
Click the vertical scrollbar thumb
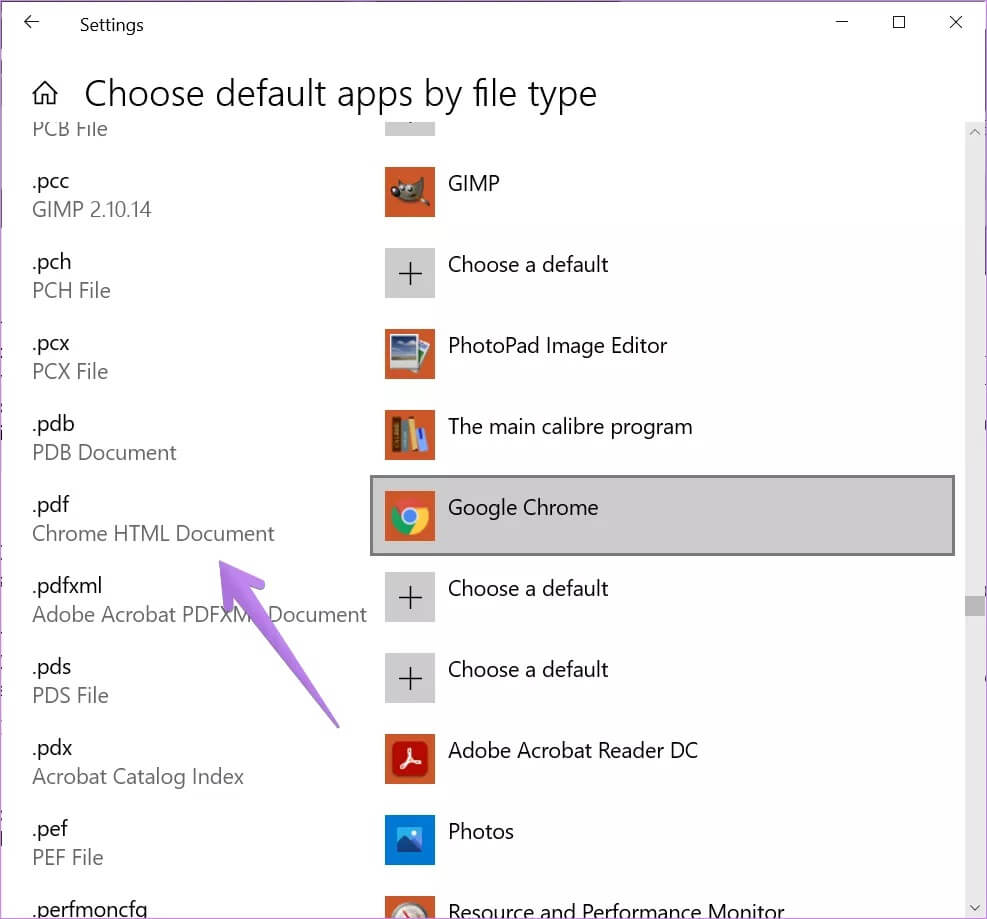[974, 606]
